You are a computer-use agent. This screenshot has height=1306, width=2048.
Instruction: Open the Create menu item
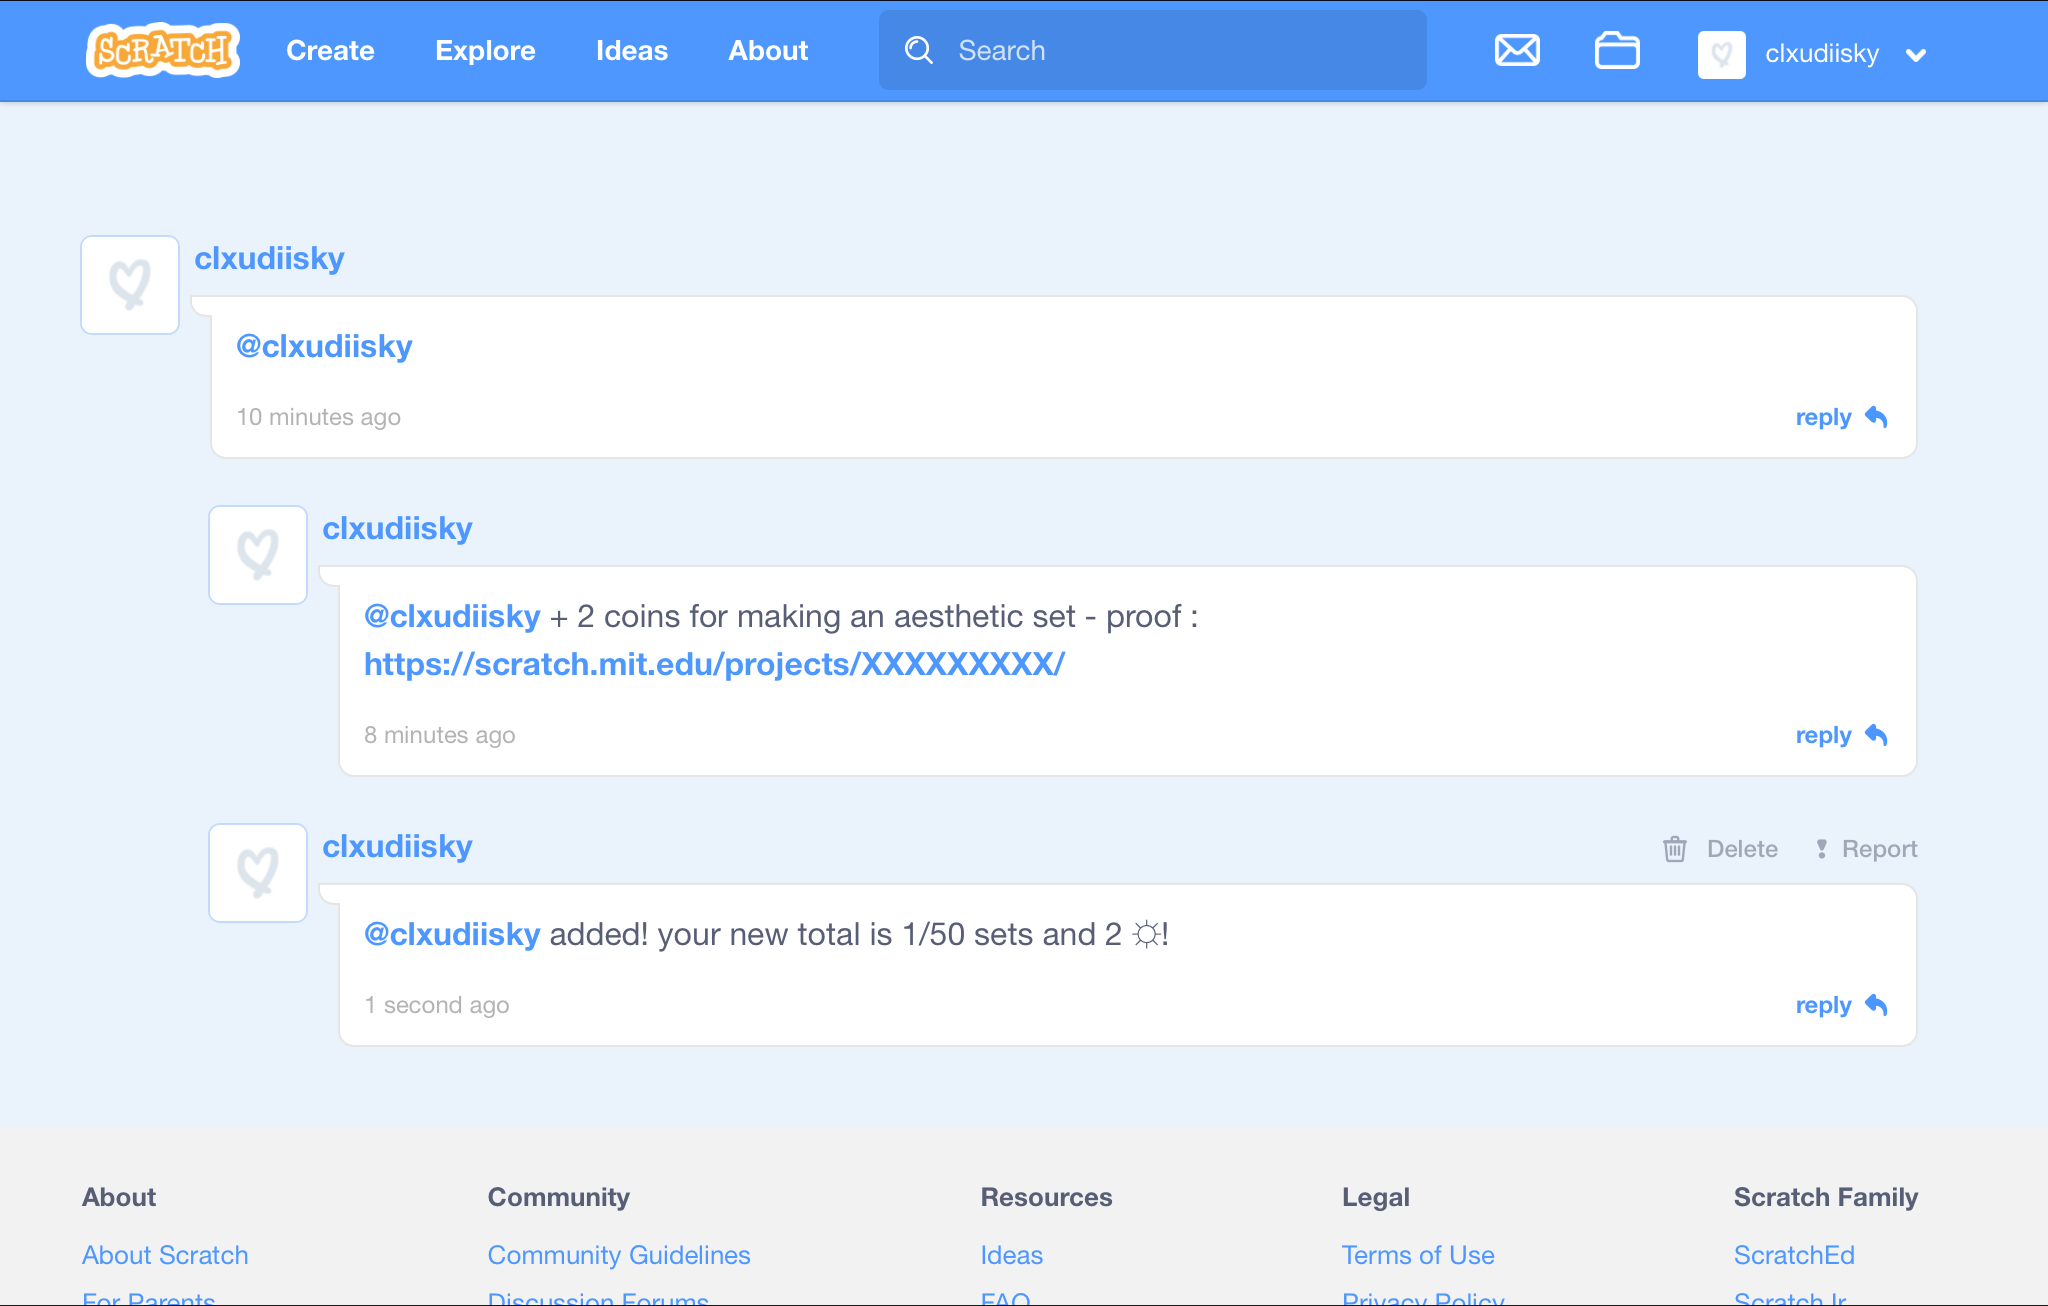click(x=330, y=50)
